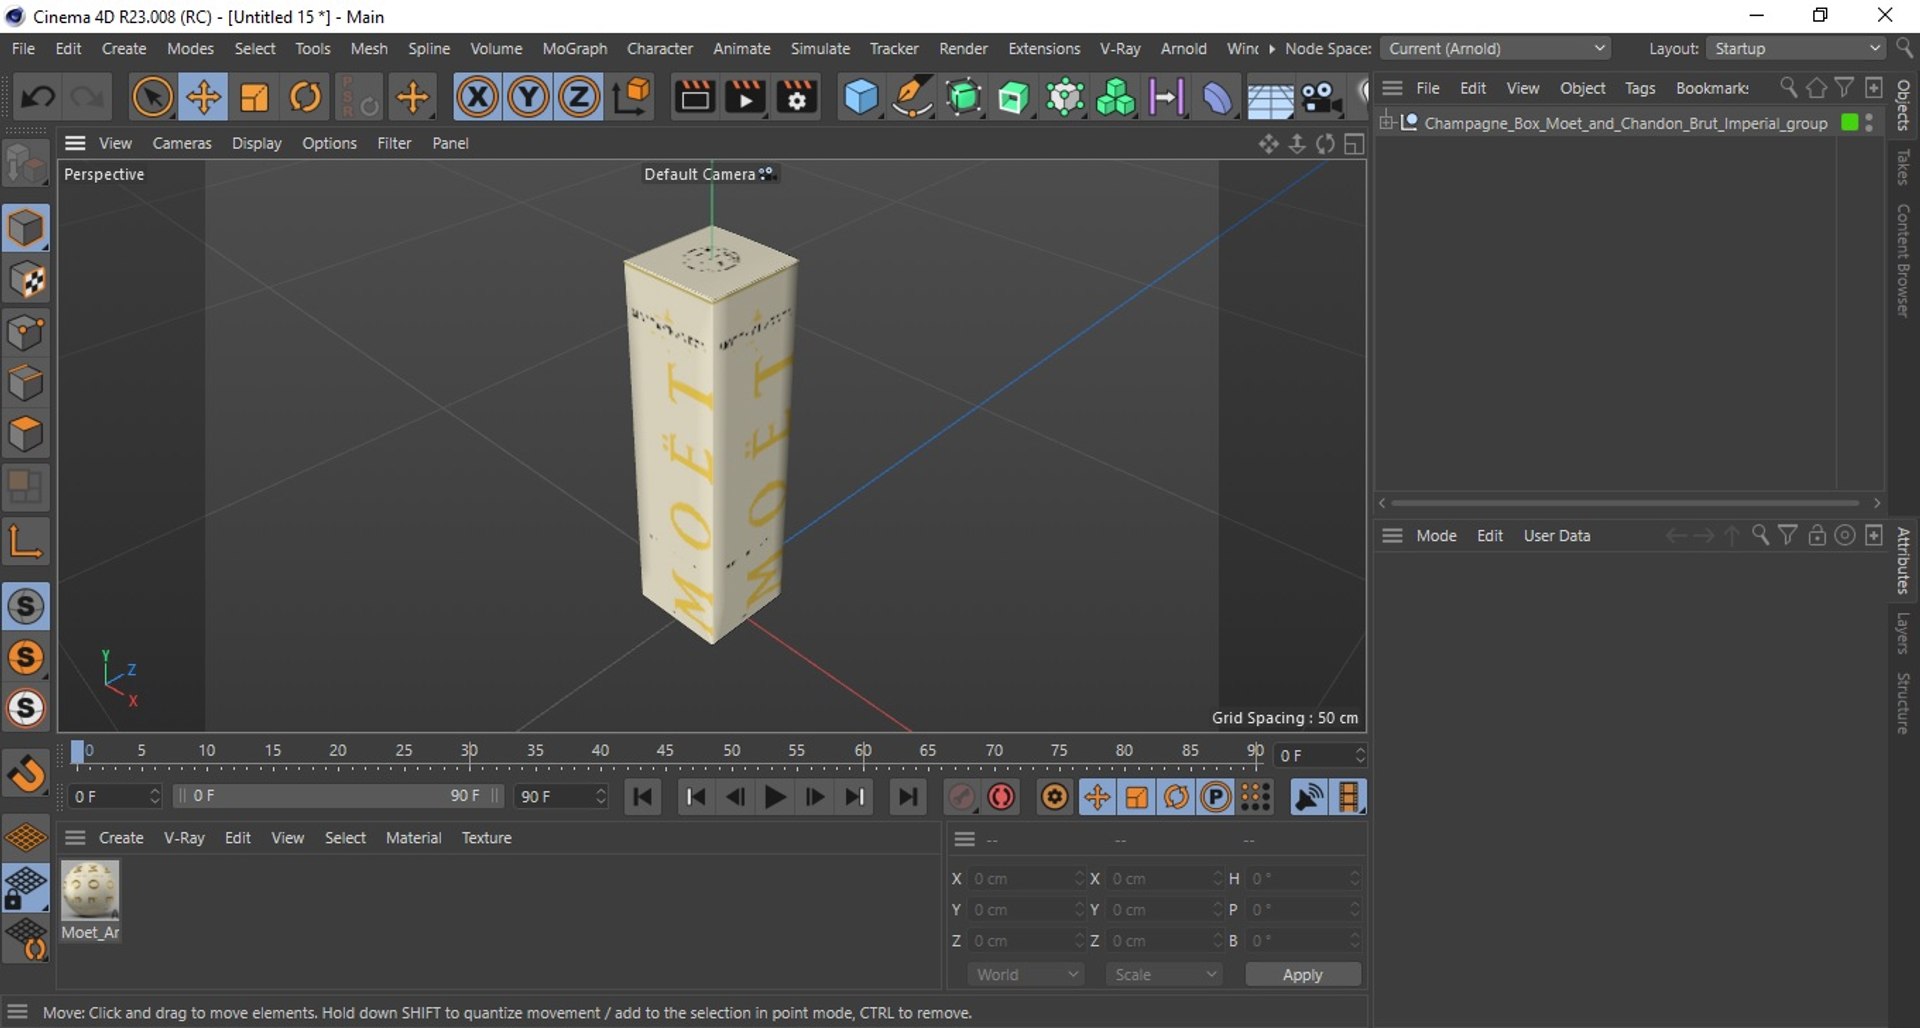Click timeline ruler at frame 45
This screenshot has height=1028, width=1920.
pos(665,752)
